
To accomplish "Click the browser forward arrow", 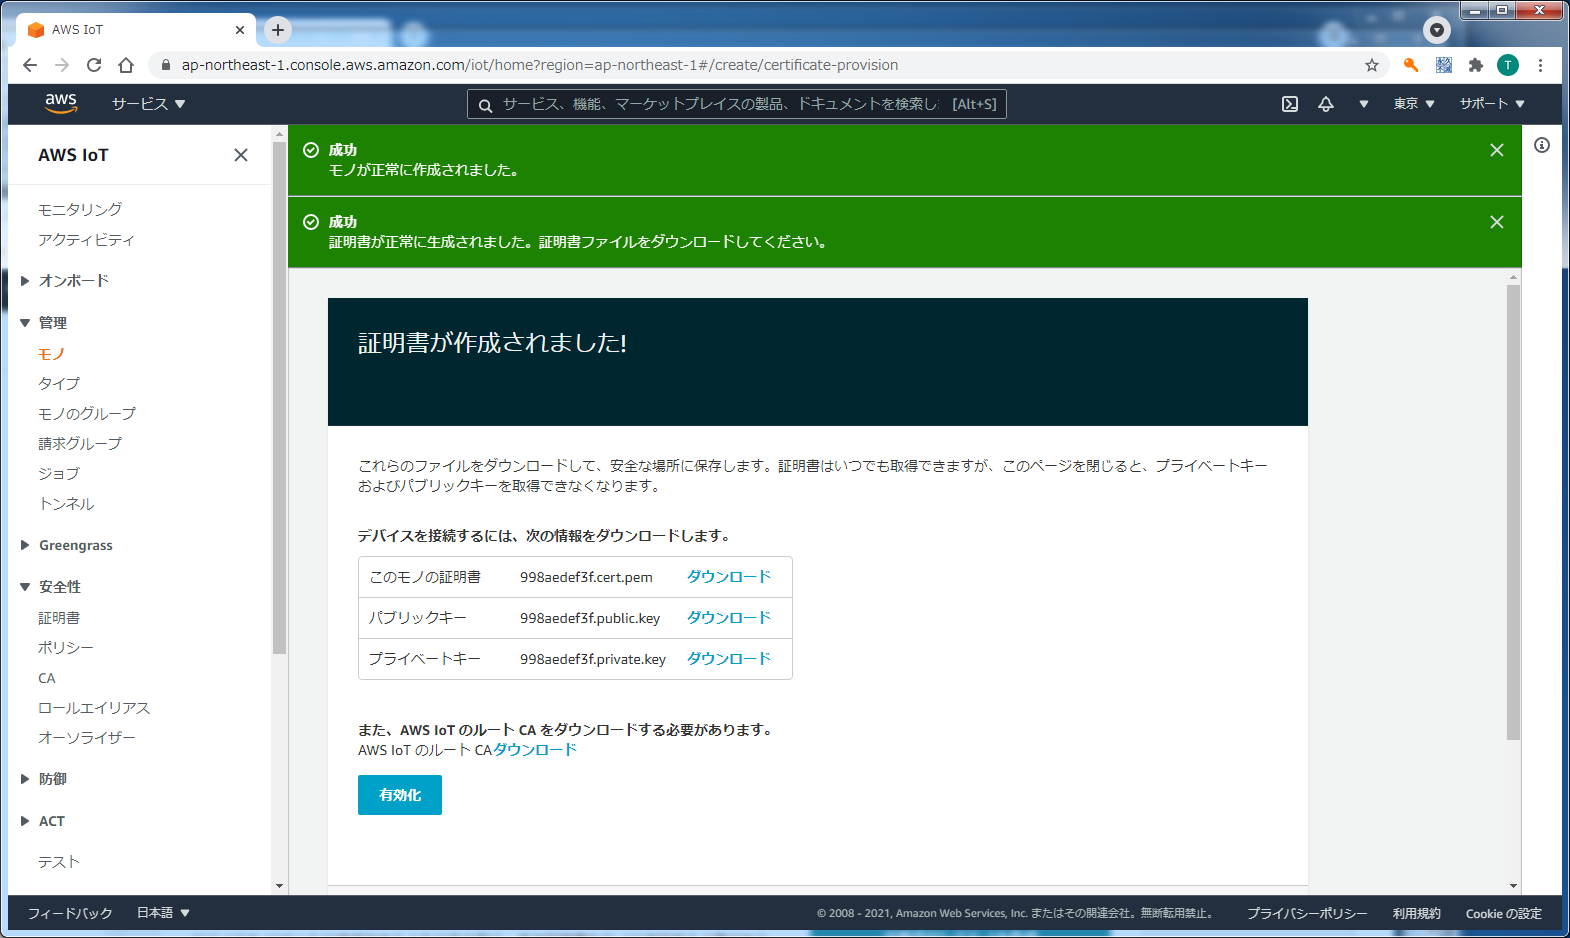I will (x=62, y=65).
